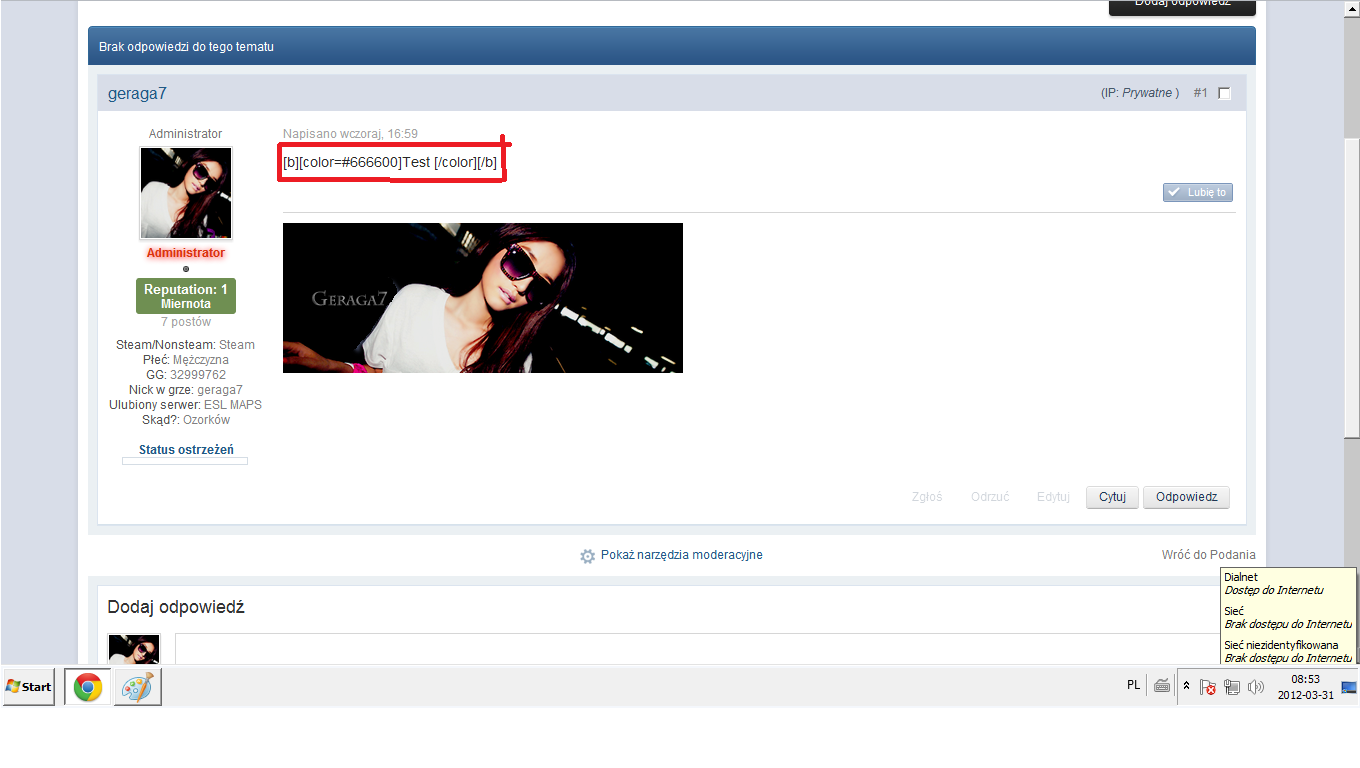
Task: Expand hidden system tray icons
Action: coord(1187,686)
